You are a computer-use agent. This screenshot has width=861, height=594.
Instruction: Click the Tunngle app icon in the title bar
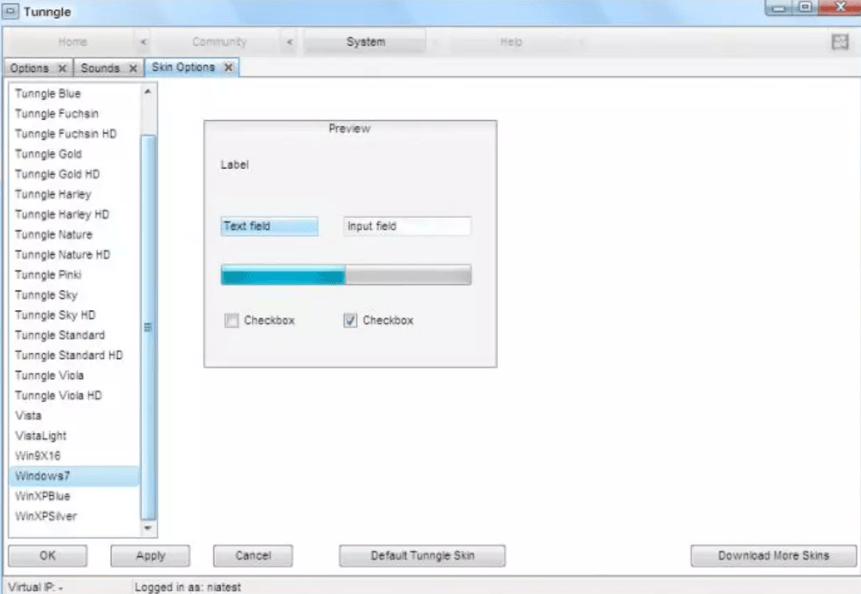click(10, 11)
